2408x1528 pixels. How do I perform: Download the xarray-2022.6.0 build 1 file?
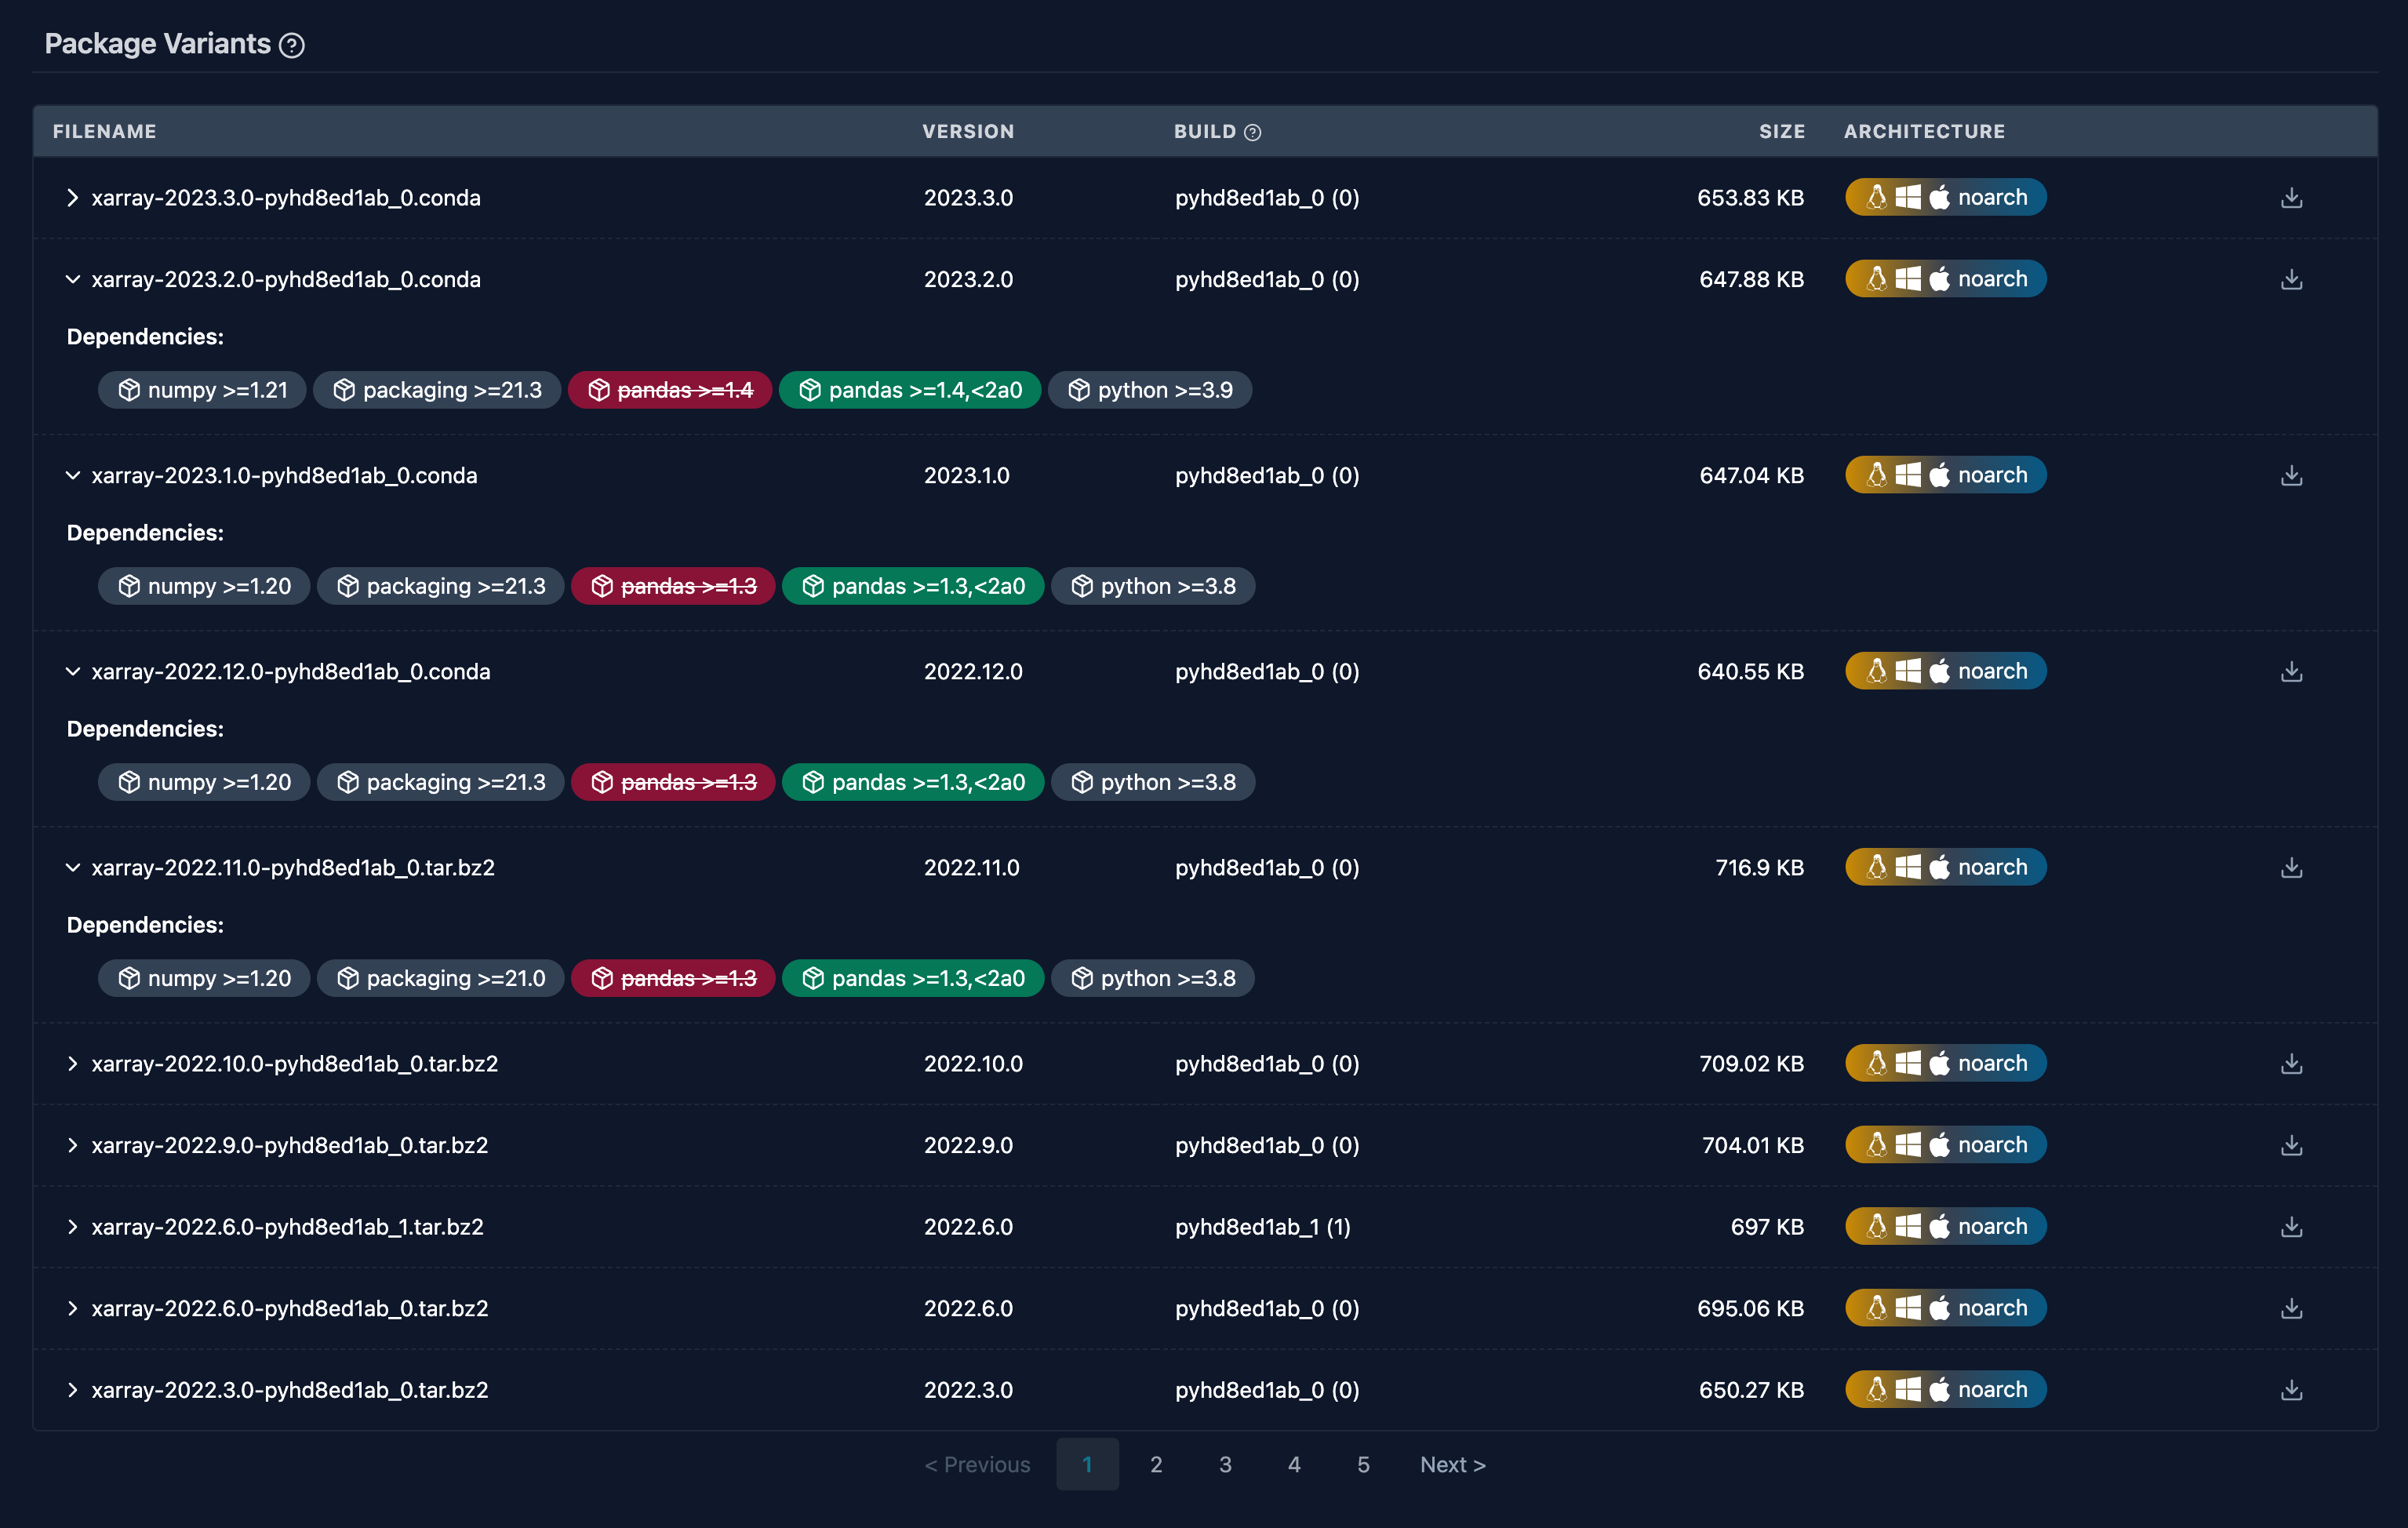(x=2291, y=1227)
